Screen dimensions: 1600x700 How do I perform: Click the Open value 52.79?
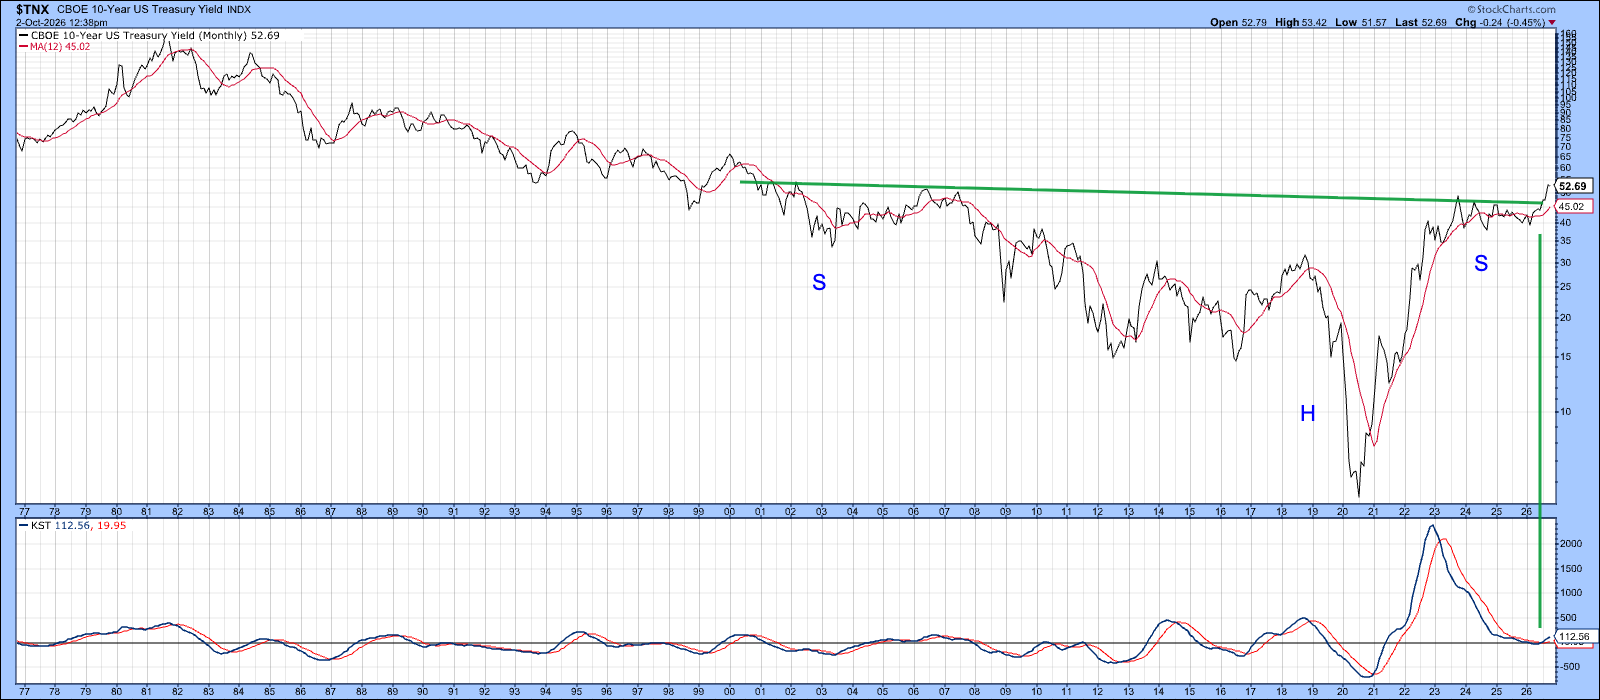(x=1254, y=22)
